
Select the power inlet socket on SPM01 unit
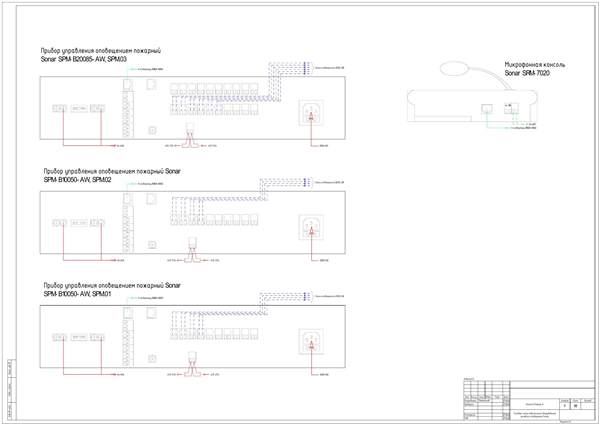point(311,341)
